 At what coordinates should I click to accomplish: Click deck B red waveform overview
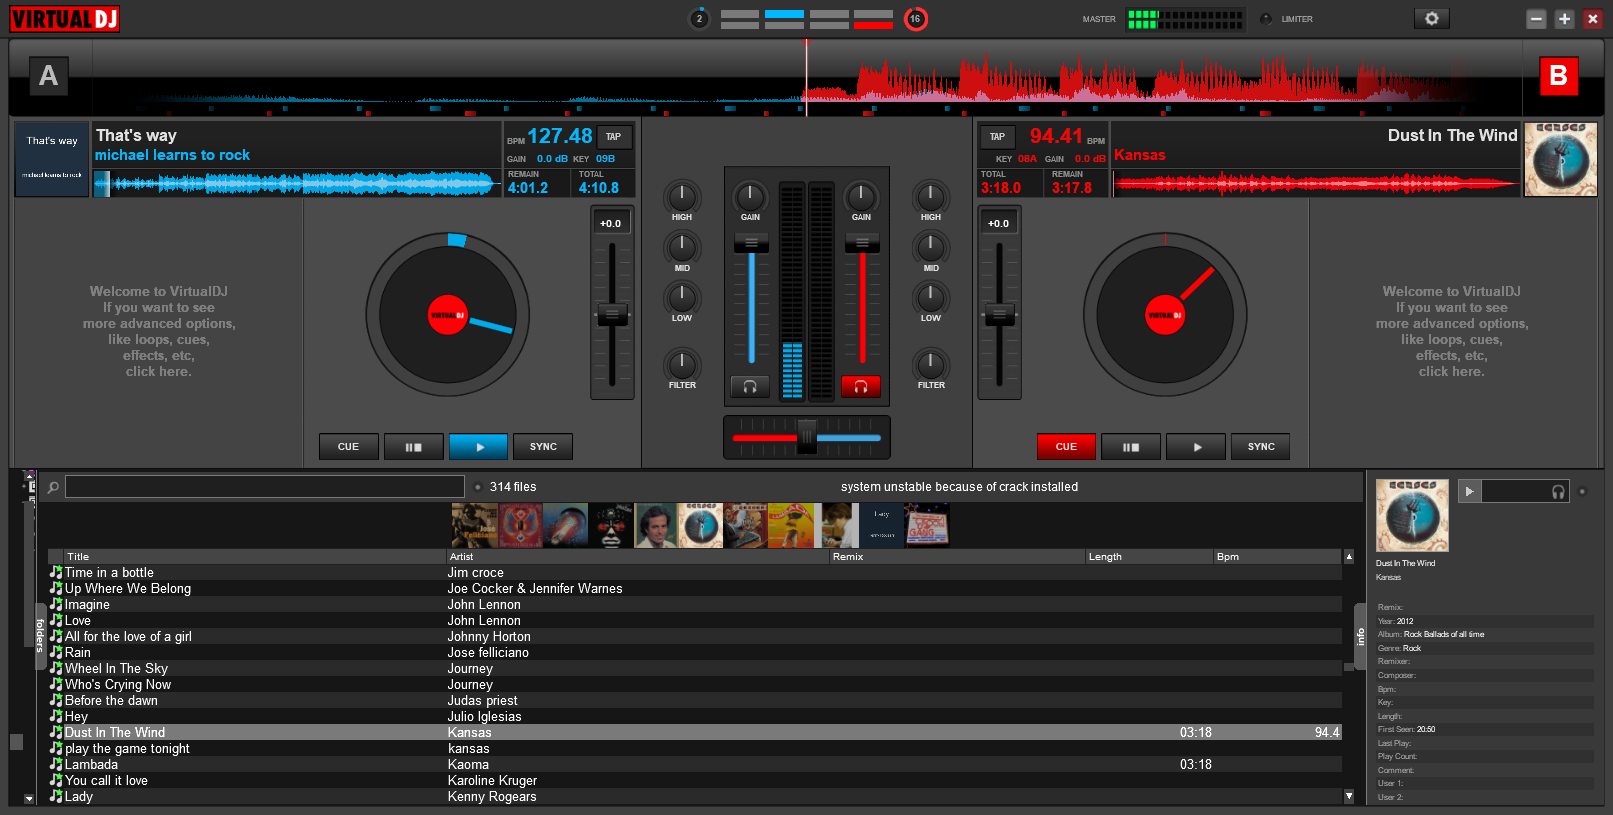pos(1316,183)
